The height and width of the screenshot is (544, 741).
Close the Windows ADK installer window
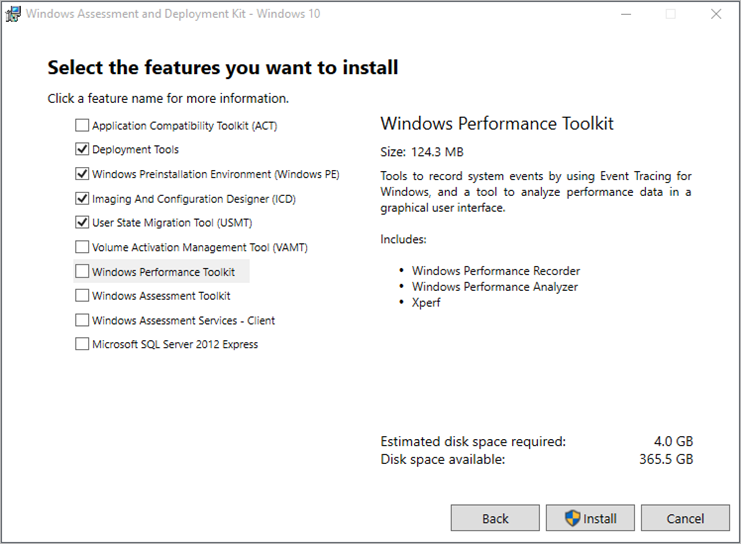[x=716, y=14]
